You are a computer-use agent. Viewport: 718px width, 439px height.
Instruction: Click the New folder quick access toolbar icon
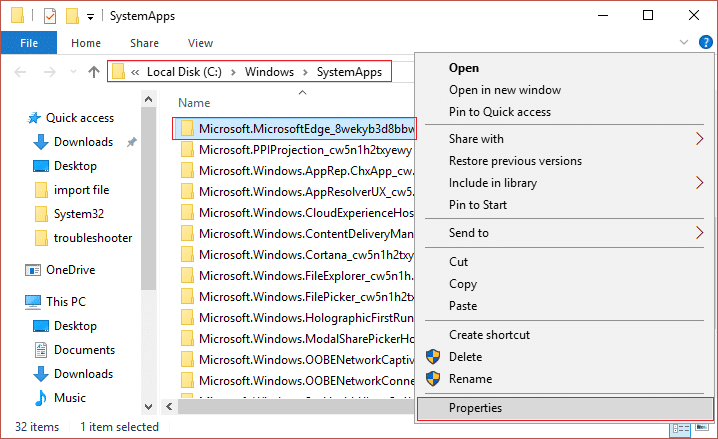72,16
